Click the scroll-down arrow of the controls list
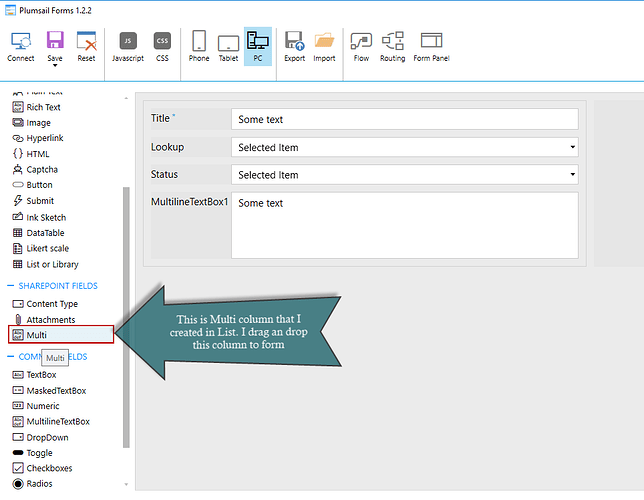This screenshot has width=644, height=500. (126, 485)
